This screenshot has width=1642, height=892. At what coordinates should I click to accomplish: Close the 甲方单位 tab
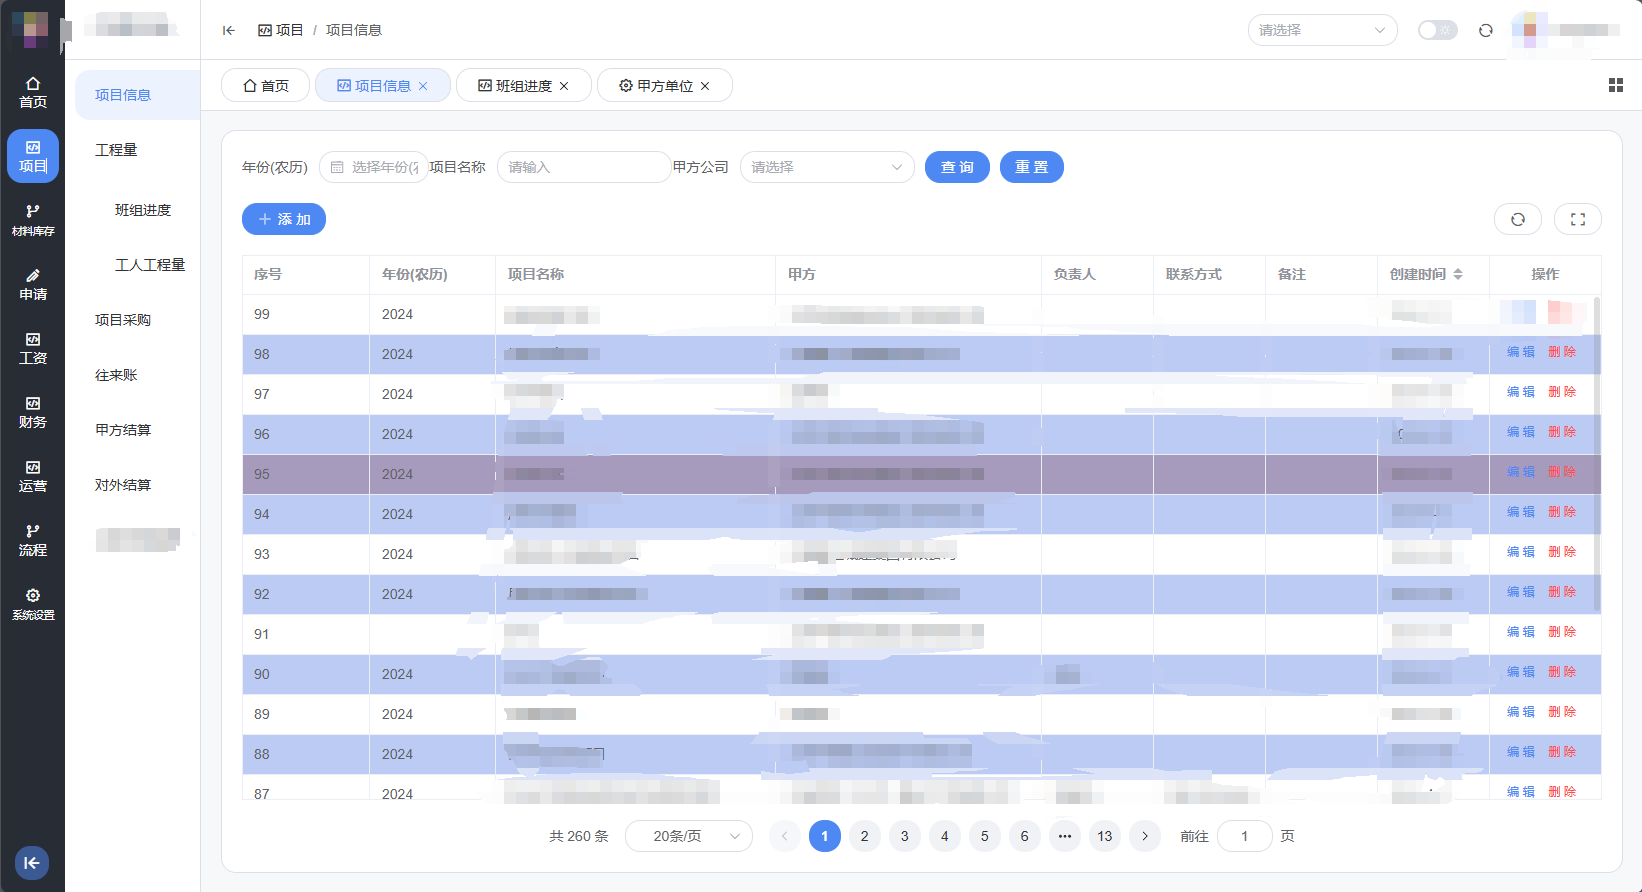pyautogui.click(x=705, y=86)
